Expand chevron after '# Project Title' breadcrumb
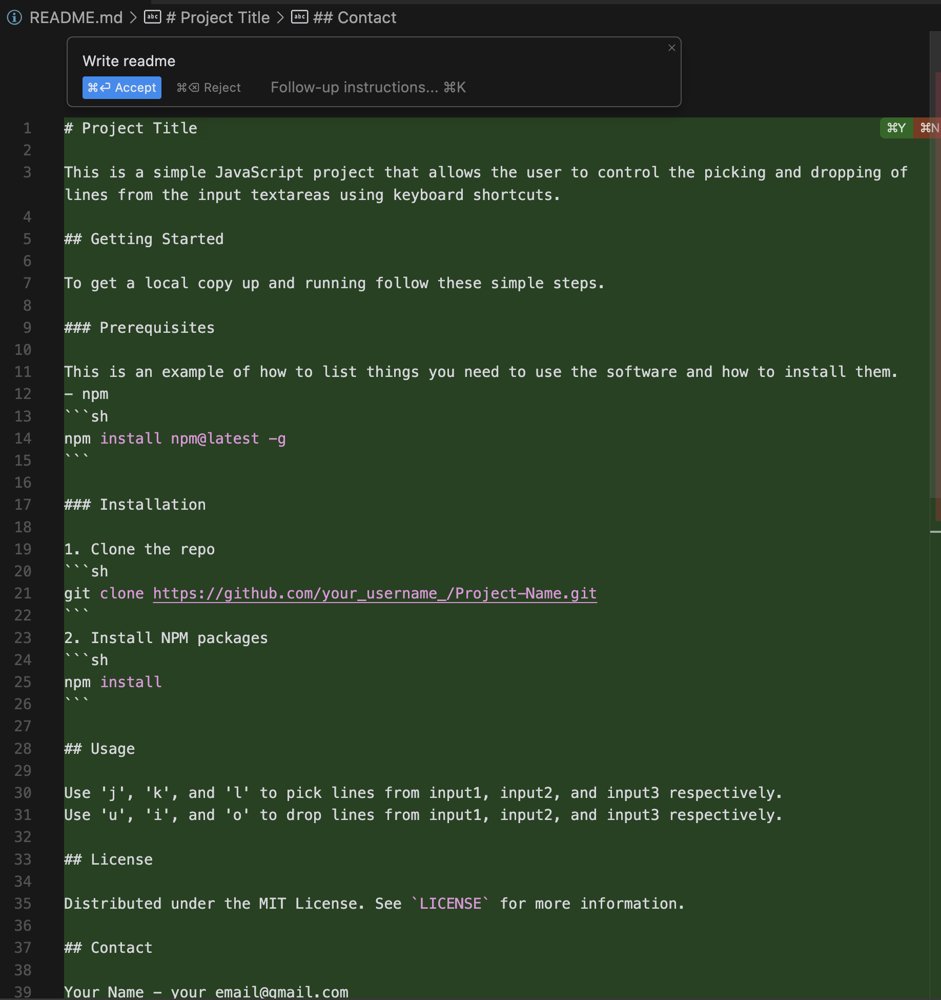The height and width of the screenshot is (1000, 941). [280, 17]
